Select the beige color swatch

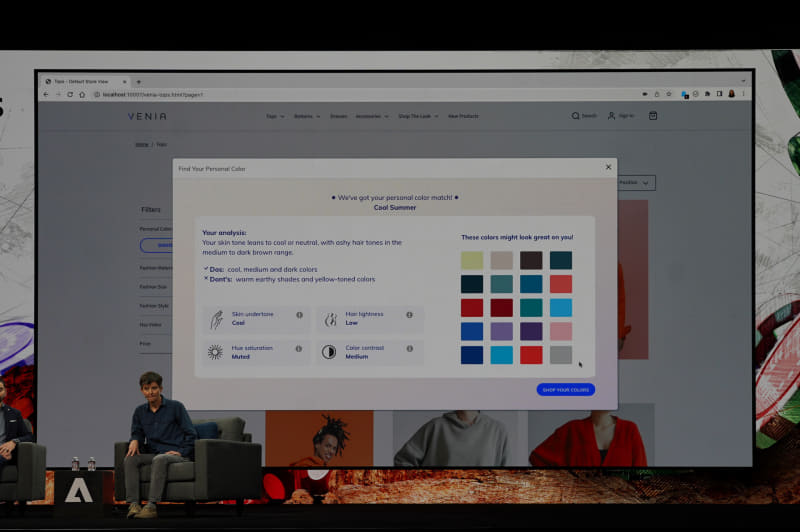[x=502, y=260]
